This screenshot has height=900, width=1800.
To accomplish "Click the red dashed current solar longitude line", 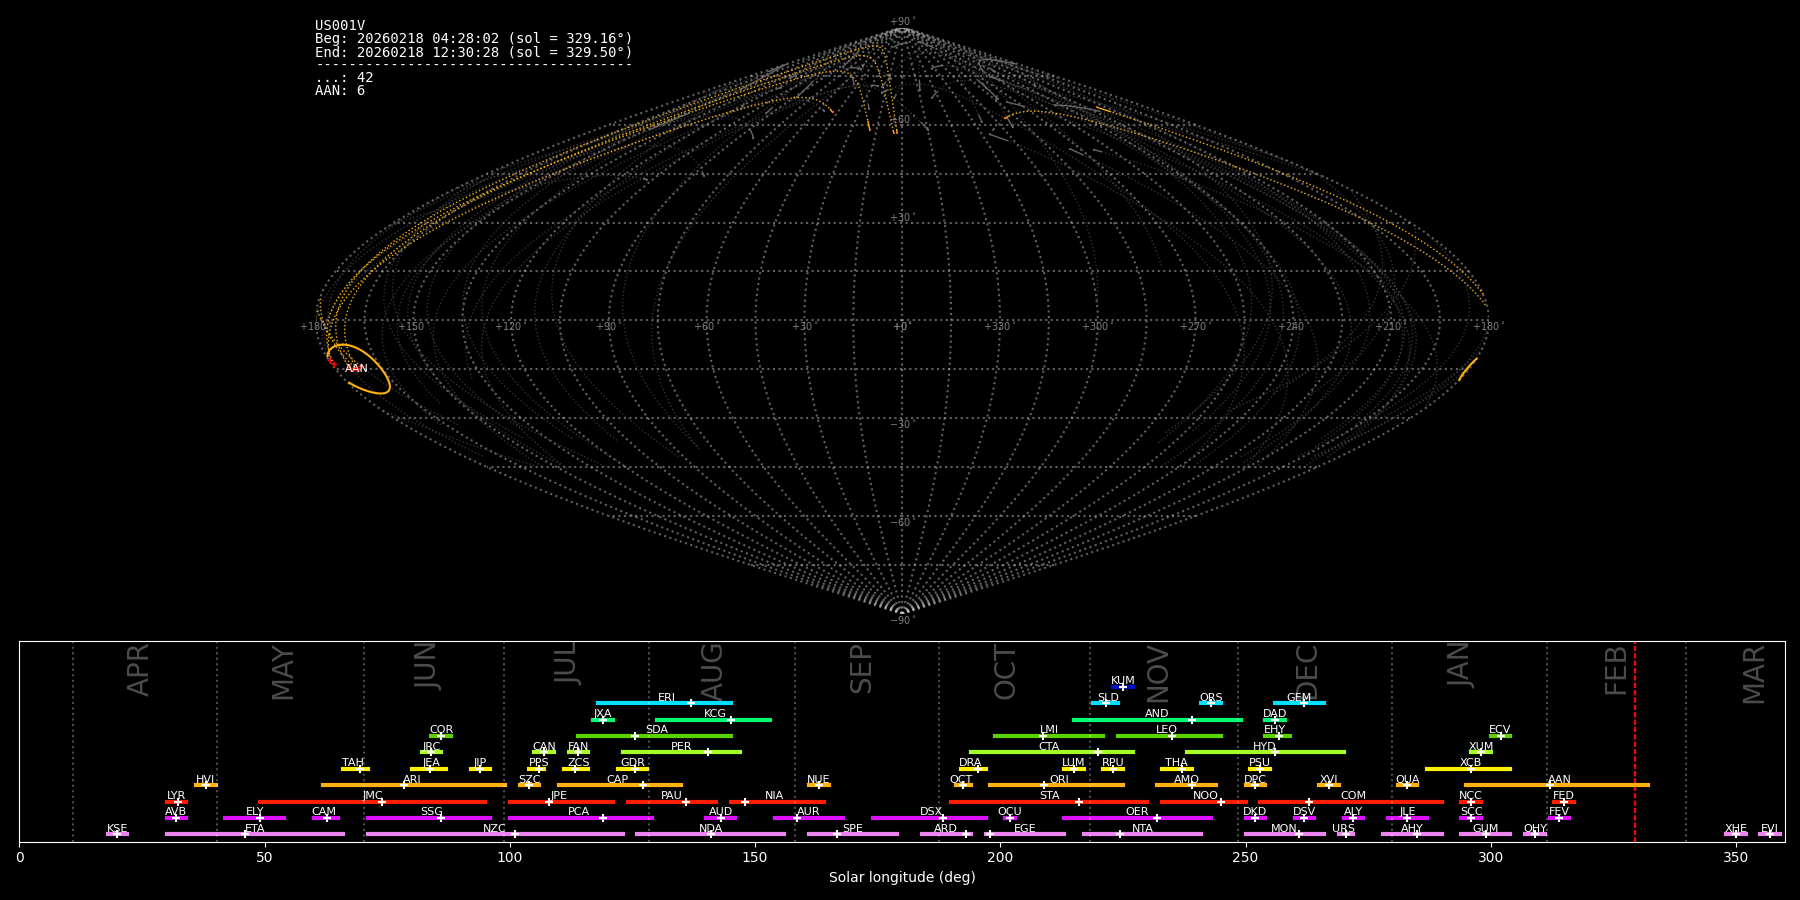I will click(1635, 741).
